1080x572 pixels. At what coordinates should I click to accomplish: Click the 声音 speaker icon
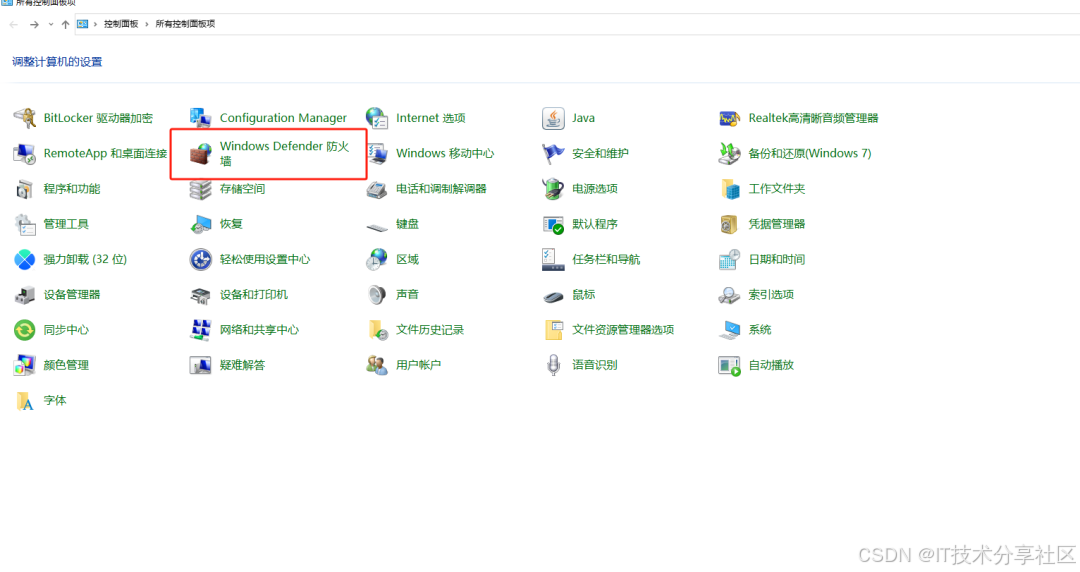377,295
